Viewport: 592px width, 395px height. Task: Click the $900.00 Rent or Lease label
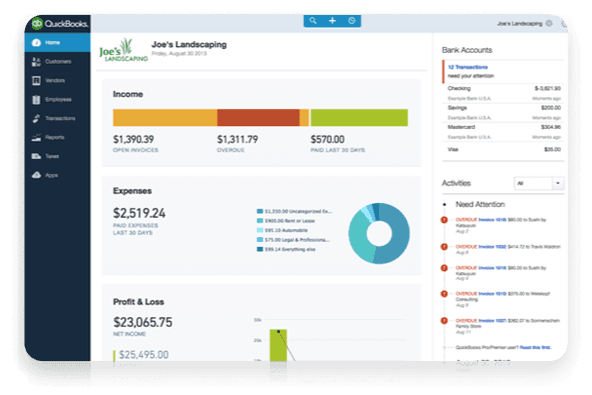[290, 221]
